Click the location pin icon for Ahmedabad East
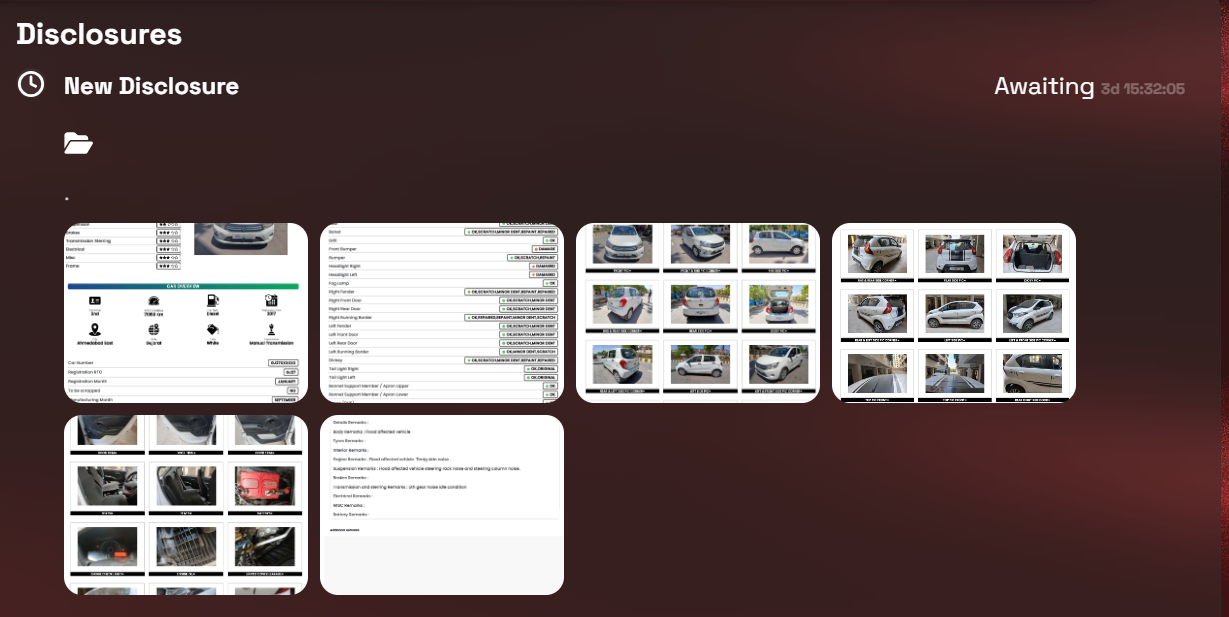This screenshot has width=1229, height=617. coord(95,329)
